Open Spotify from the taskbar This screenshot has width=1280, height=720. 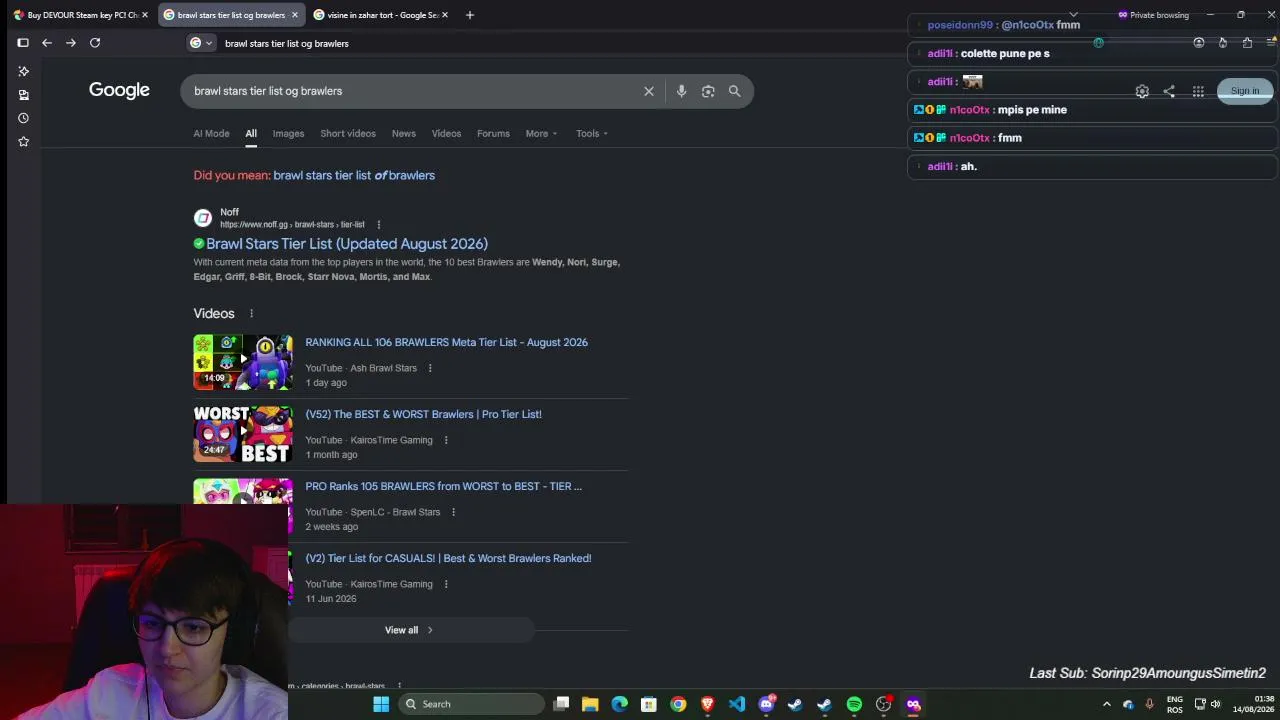click(854, 704)
